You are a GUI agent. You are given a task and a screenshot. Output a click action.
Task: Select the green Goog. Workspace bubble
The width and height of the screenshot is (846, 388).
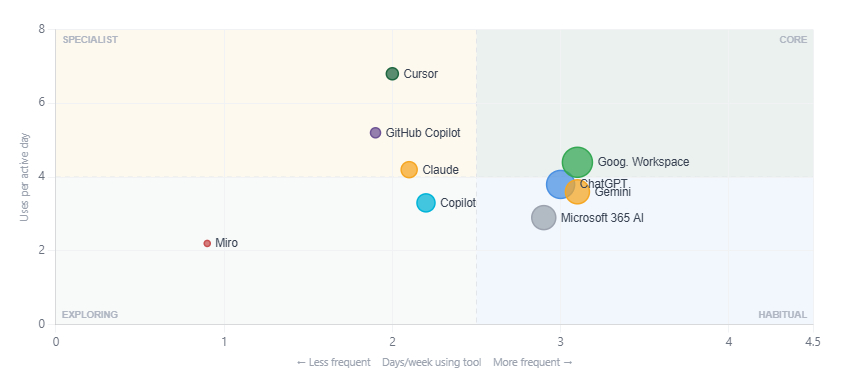click(577, 162)
